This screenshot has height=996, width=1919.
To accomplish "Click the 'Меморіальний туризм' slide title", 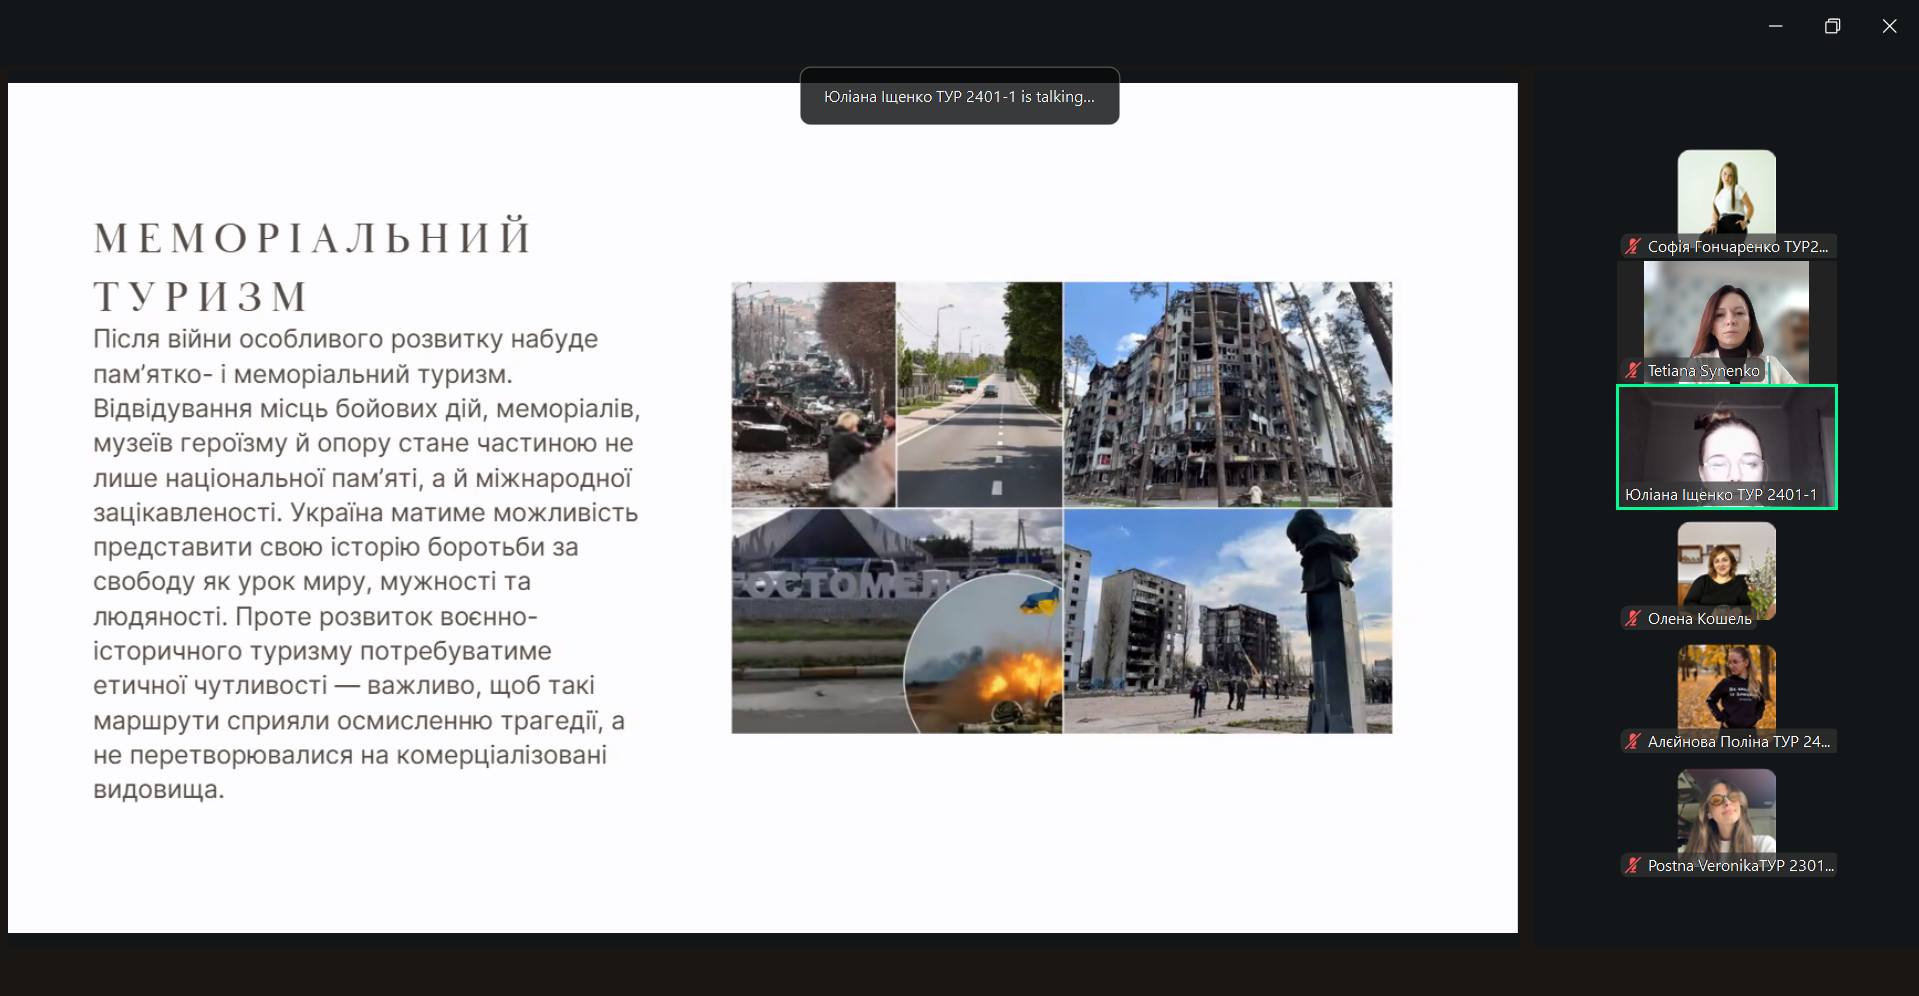I will [x=313, y=266].
